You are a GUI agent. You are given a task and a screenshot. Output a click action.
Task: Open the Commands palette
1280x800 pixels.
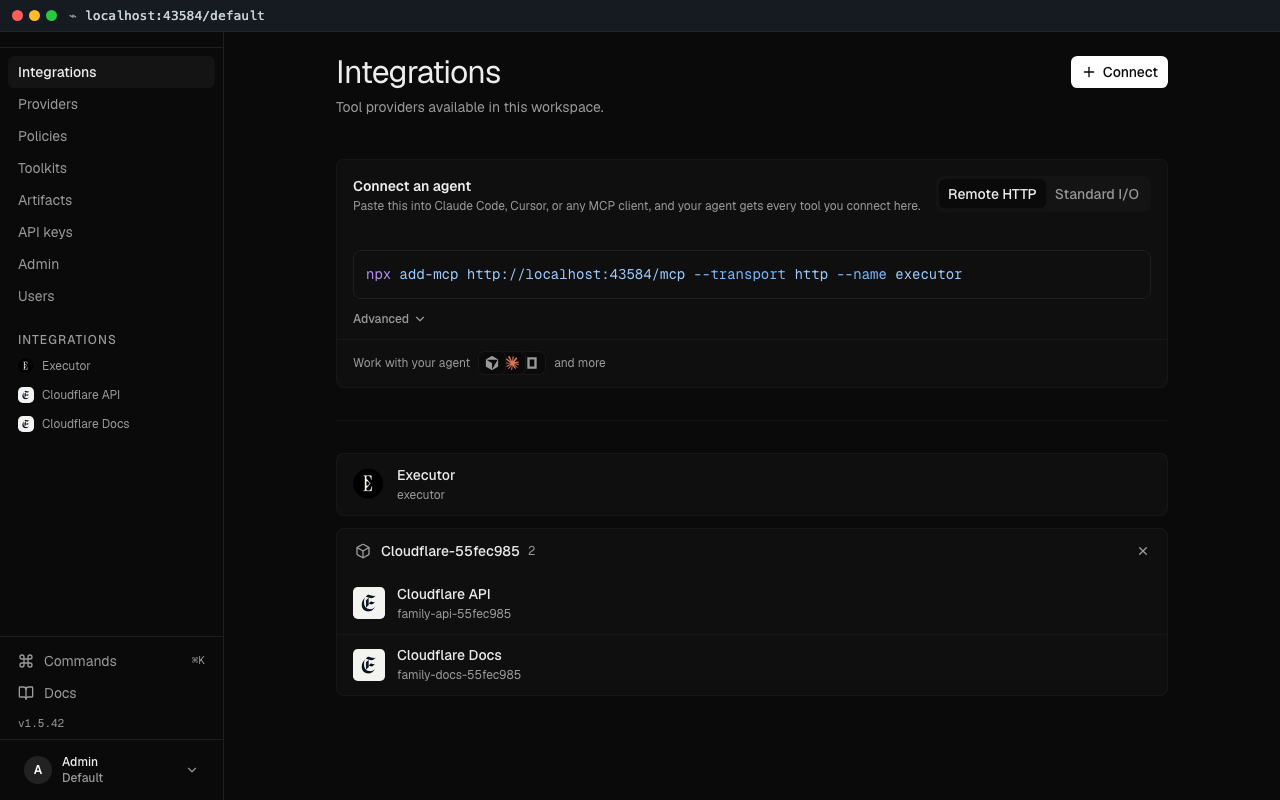tap(111, 661)
